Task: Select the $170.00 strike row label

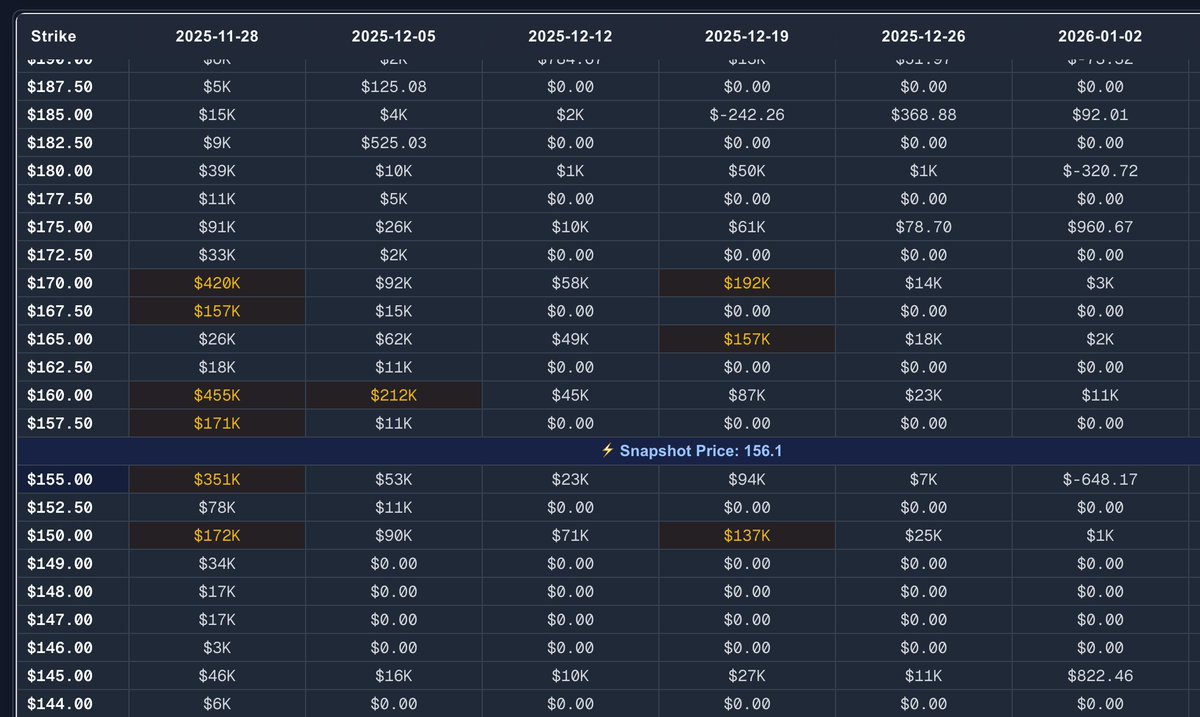Action: pos(62,283)
